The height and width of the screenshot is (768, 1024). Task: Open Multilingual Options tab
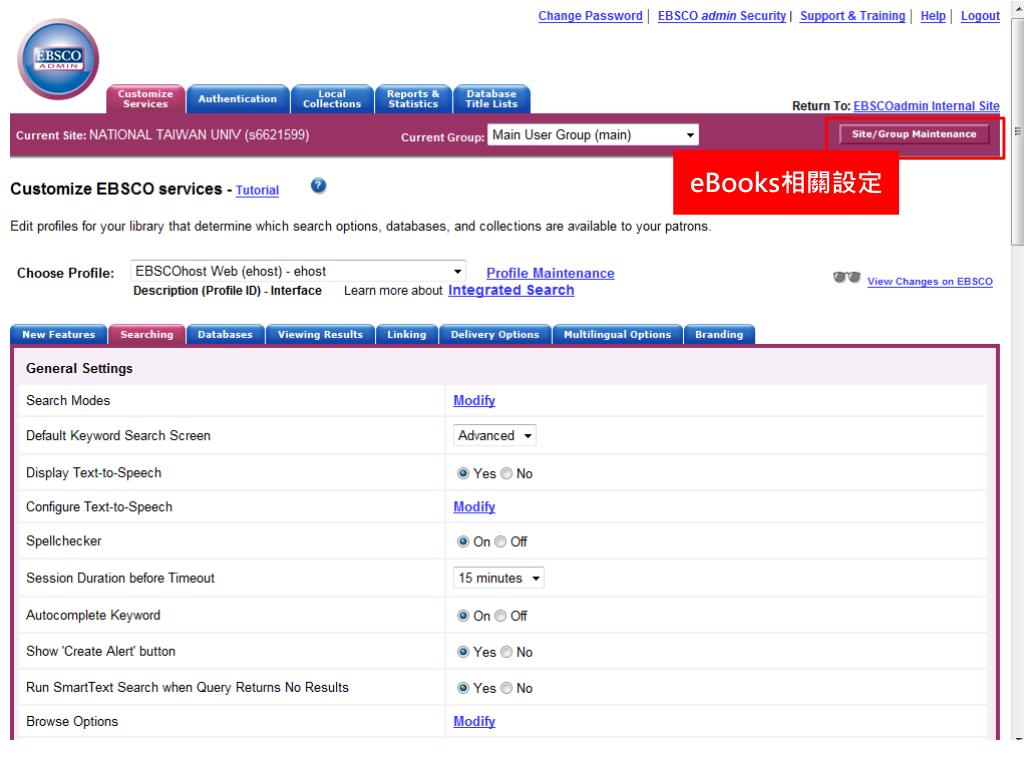click(x=617, y=334)
